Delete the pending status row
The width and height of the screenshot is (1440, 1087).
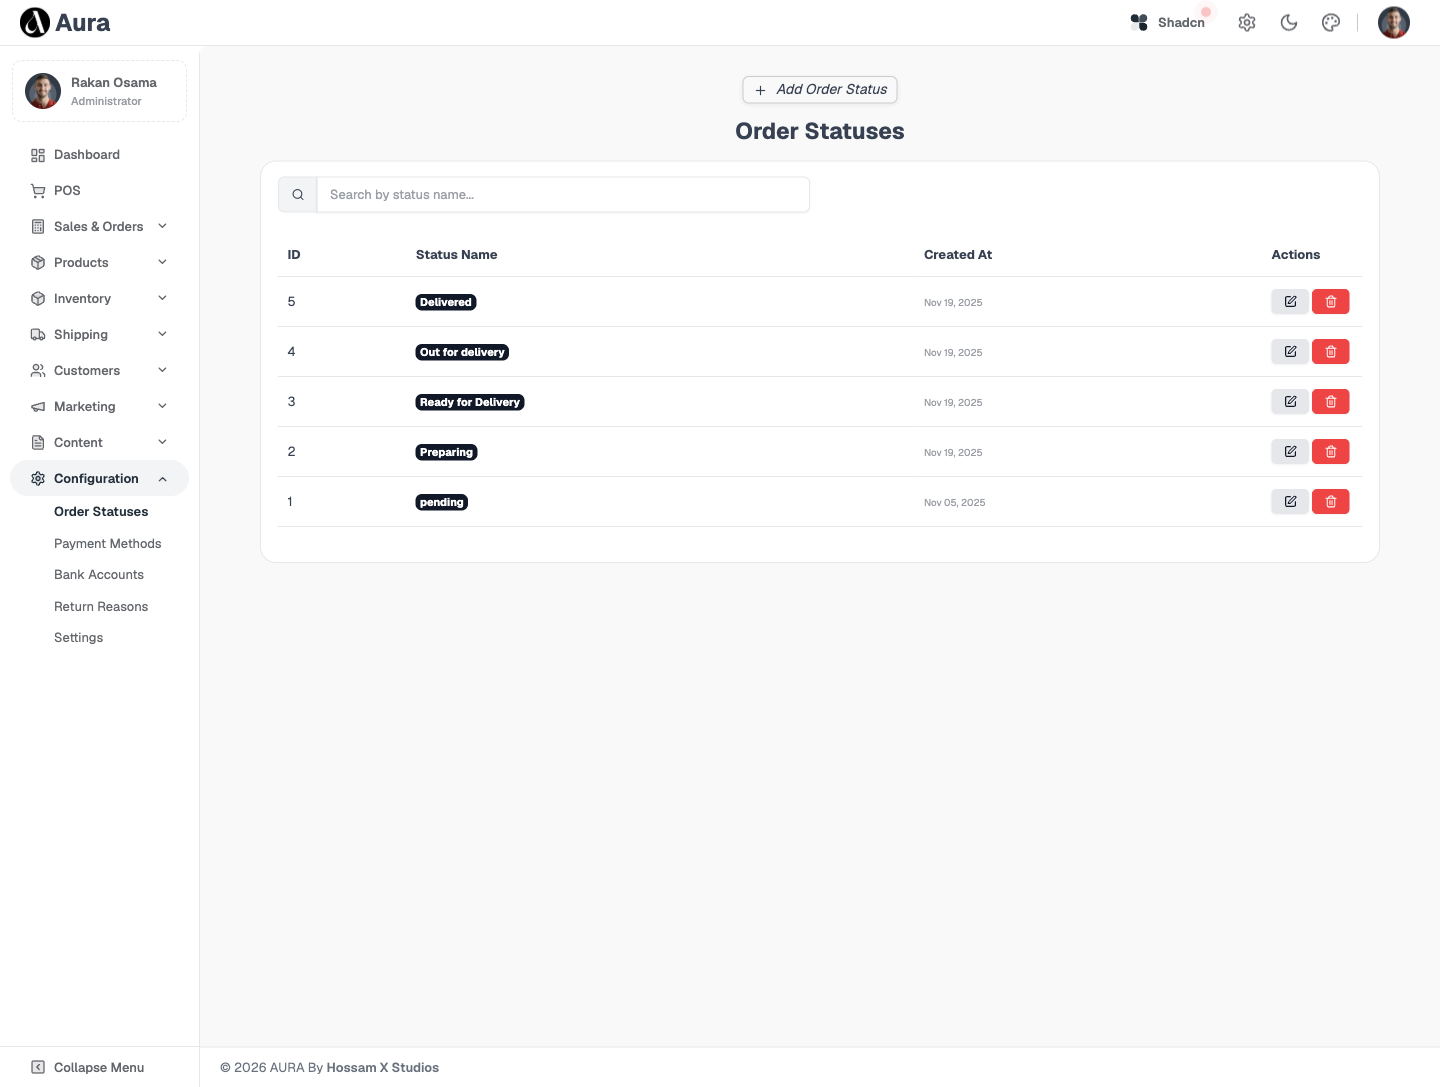[1331, 501]
